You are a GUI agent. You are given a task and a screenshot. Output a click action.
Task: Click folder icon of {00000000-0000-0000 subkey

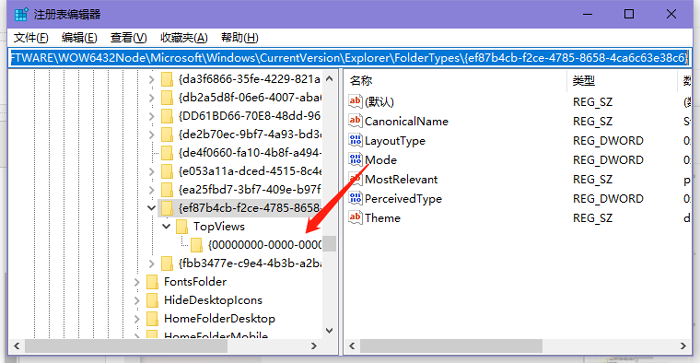197,245
